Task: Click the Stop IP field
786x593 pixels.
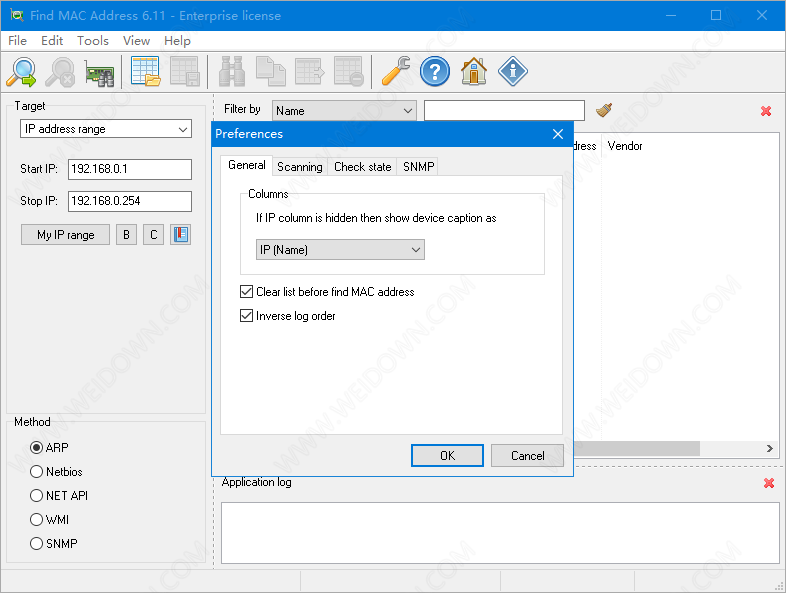Action: (x=130, y=201)
